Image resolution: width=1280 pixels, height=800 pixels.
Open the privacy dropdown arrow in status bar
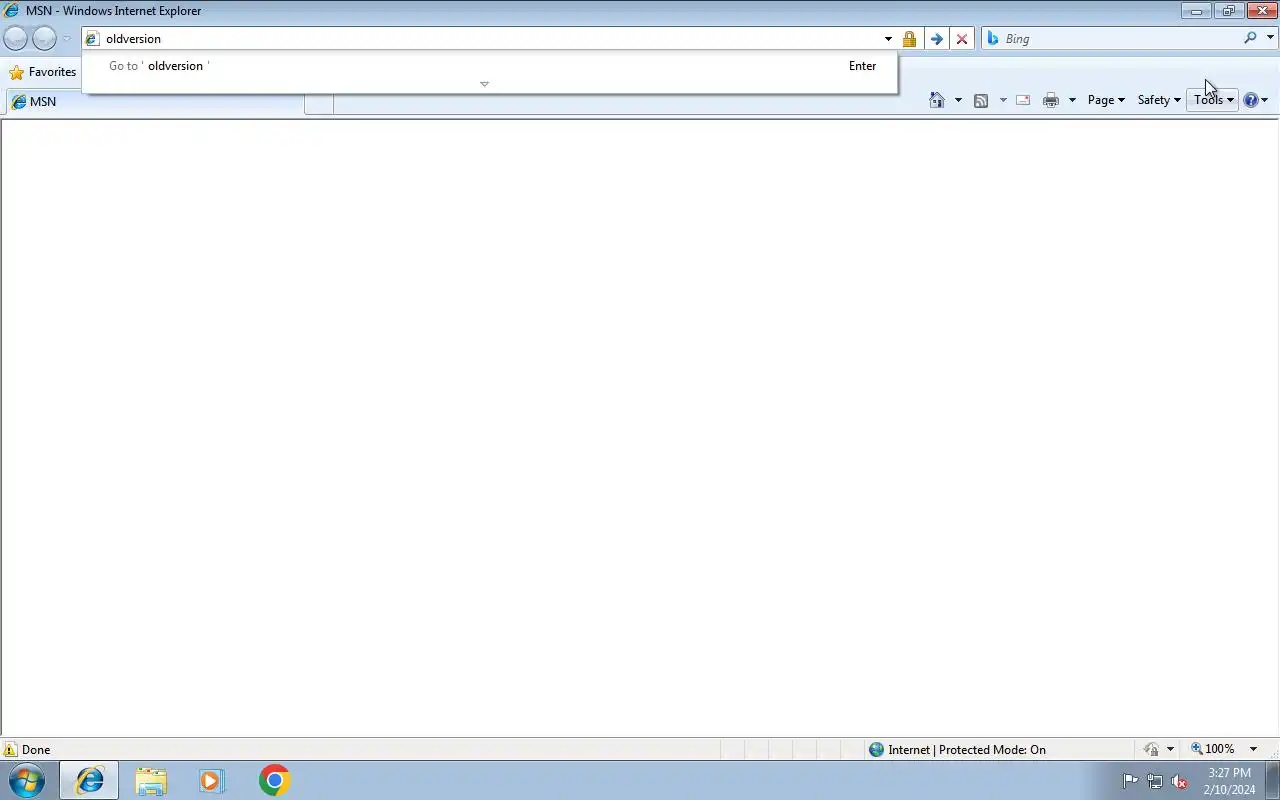click(1170, 749)
